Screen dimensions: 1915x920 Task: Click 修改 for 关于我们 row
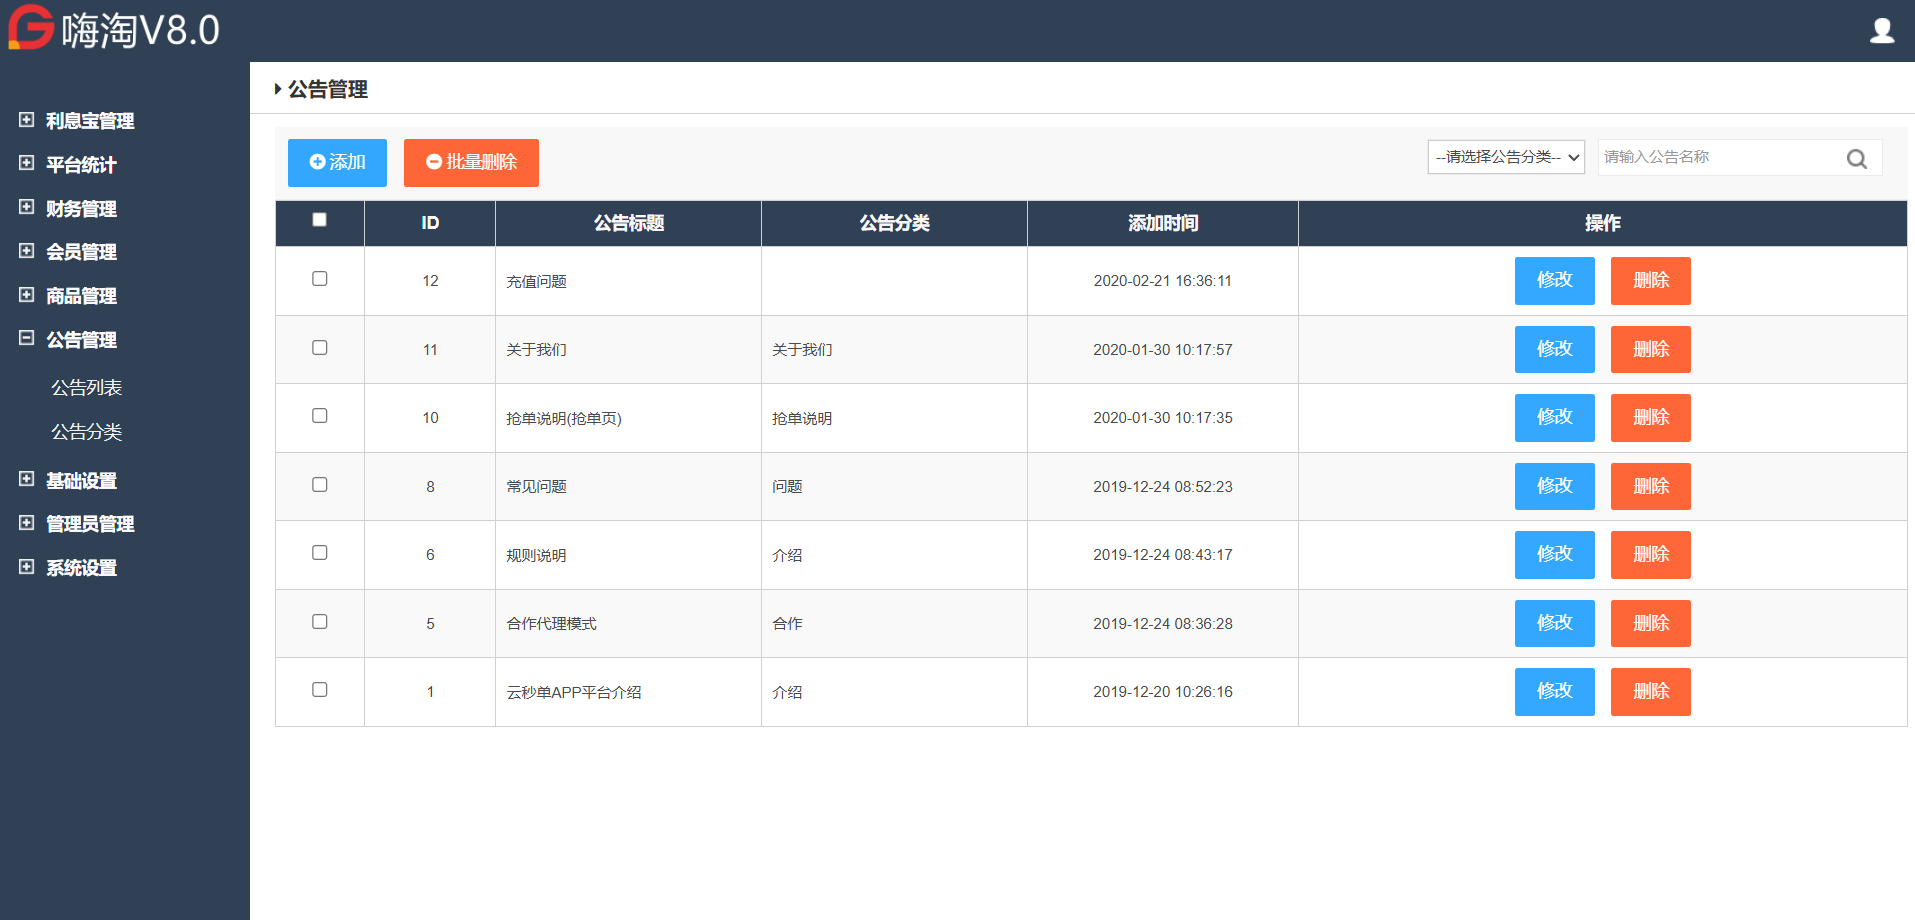coord(1555,350)
